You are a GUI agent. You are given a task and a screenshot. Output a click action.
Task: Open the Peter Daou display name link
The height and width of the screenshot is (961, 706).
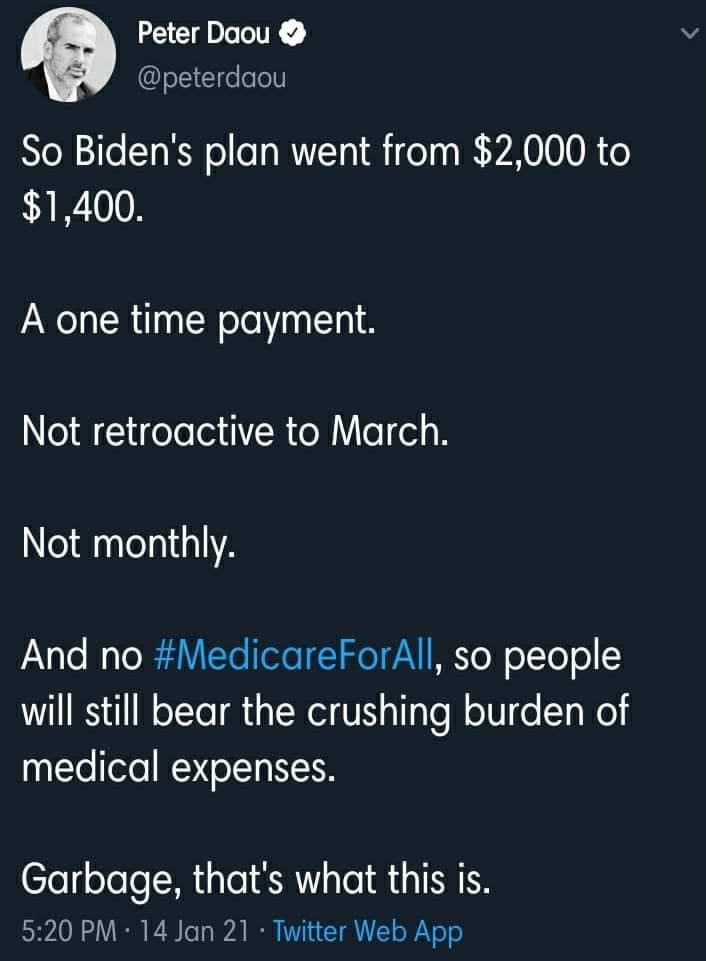(203, 33)
